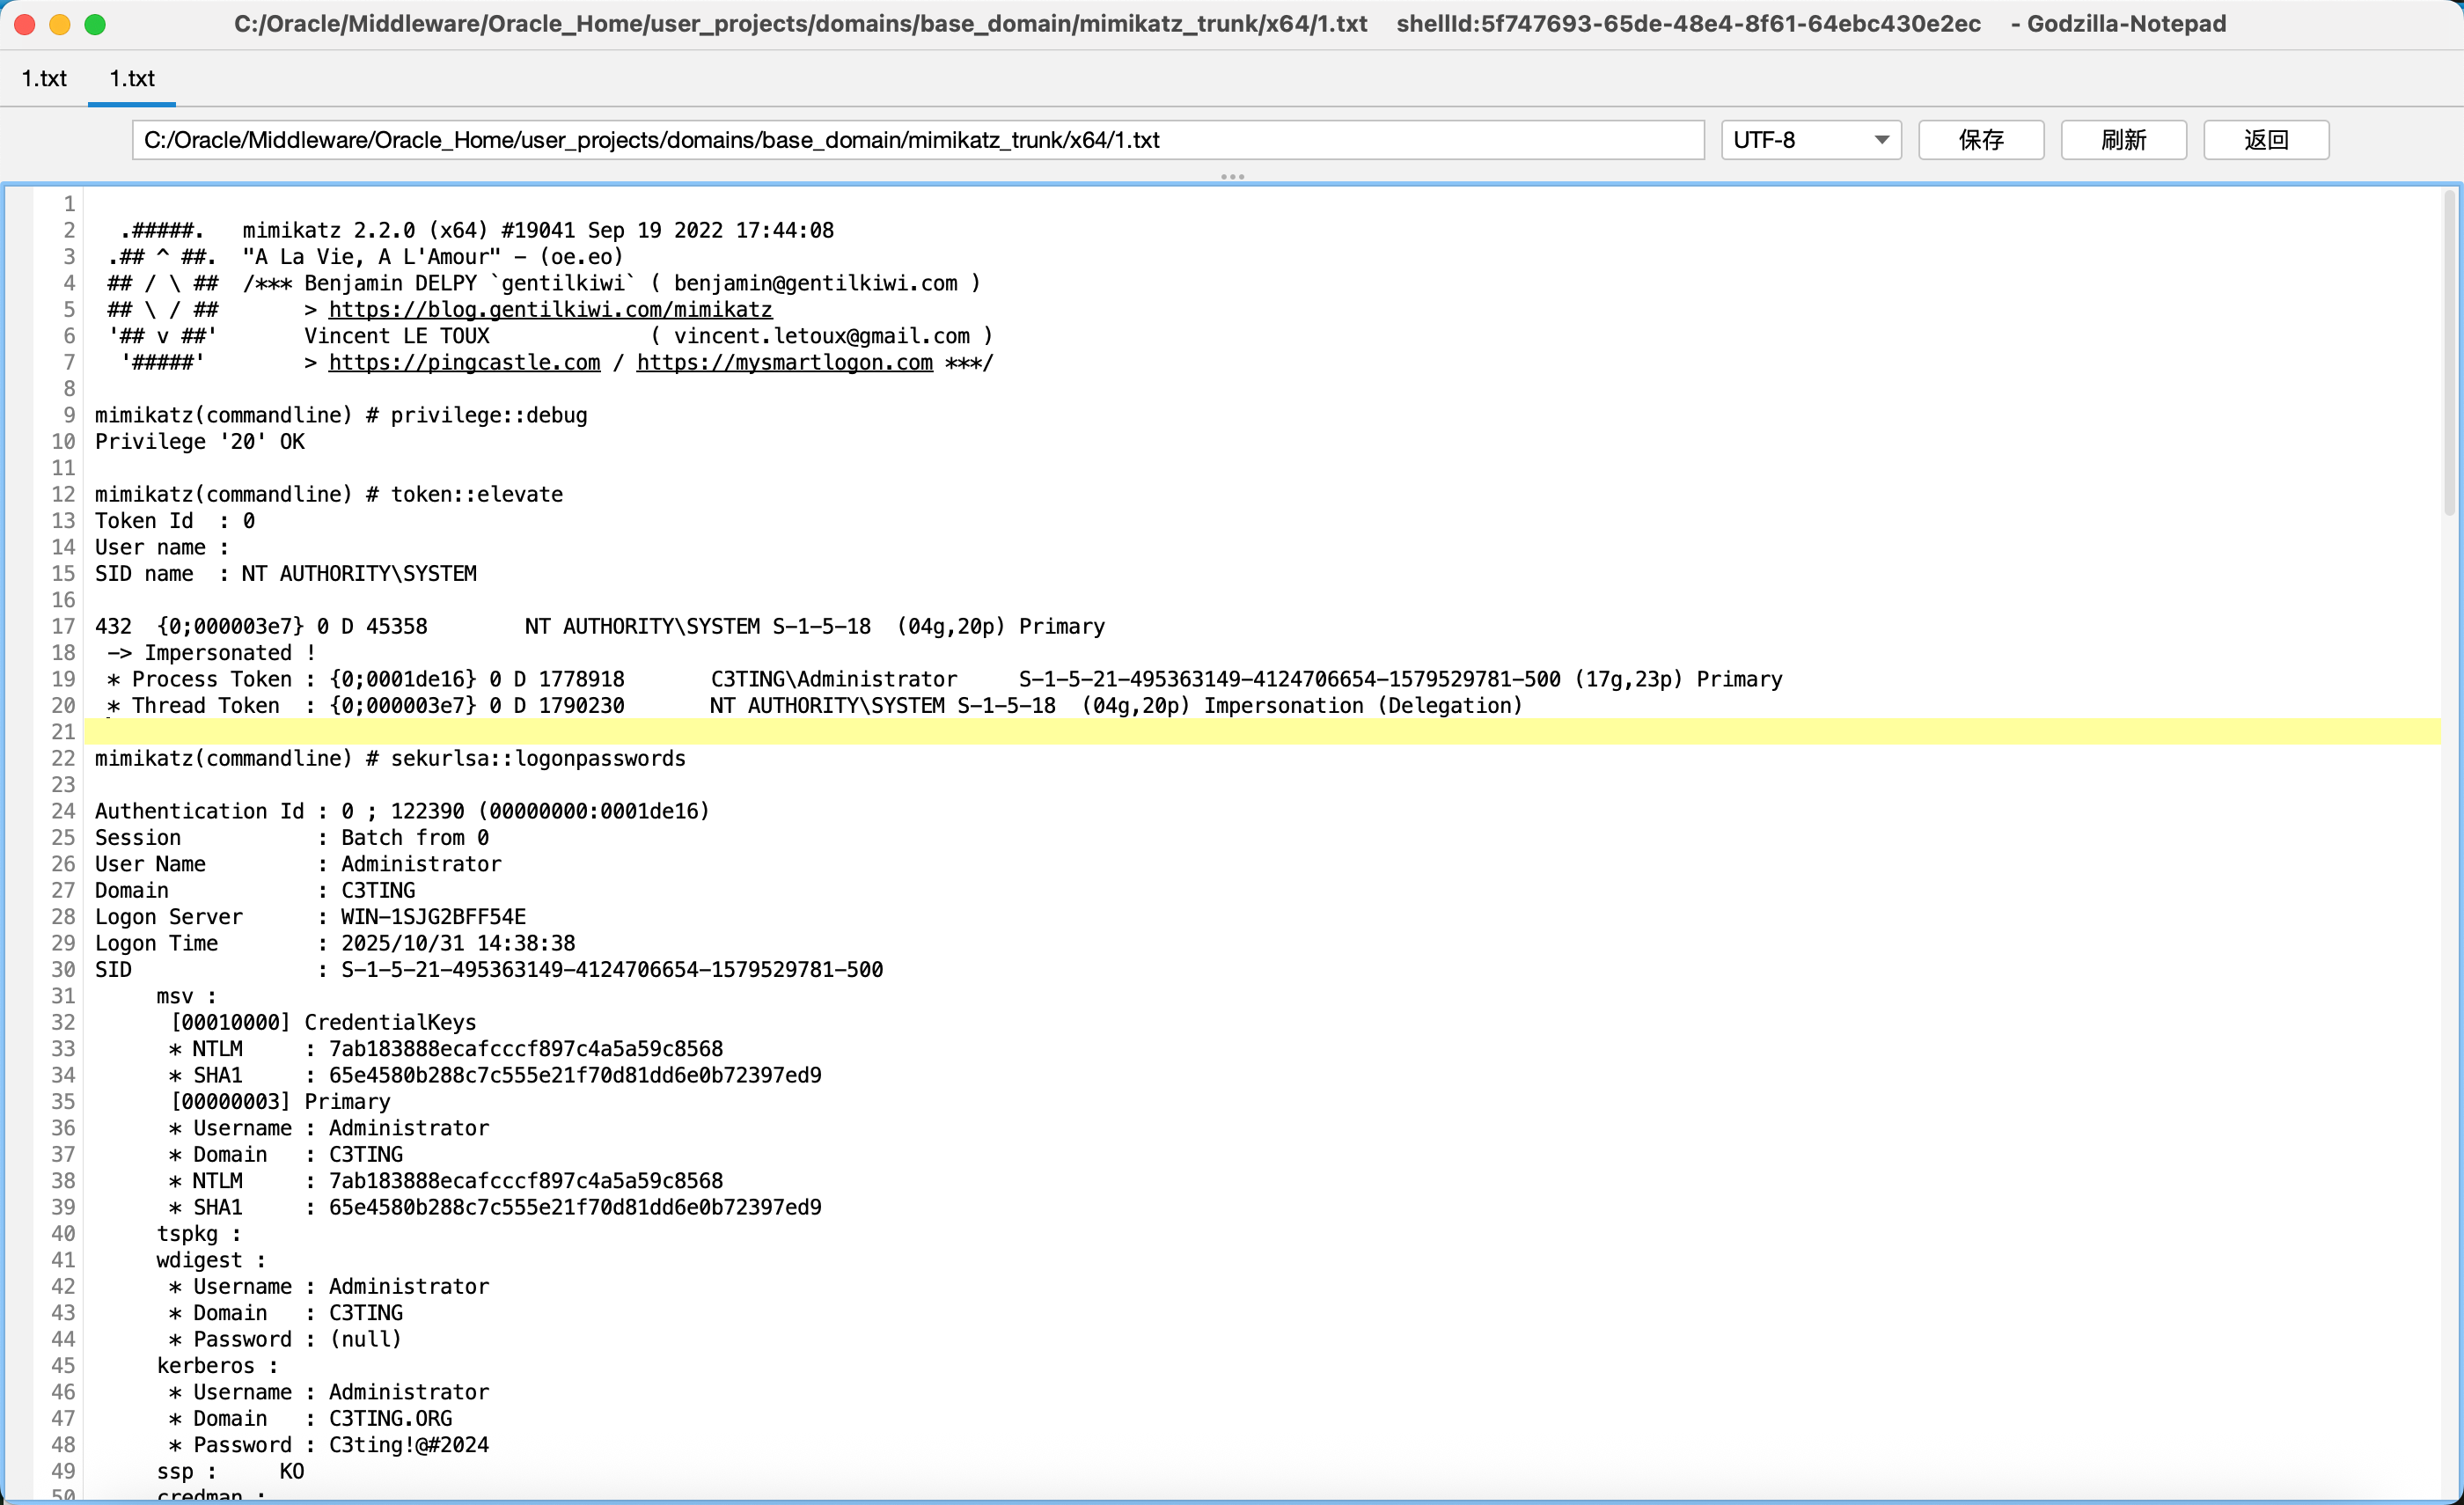Screen dimensions: 2464x1505
Task: Click the 返回 back button
Action: [2265, 140]
